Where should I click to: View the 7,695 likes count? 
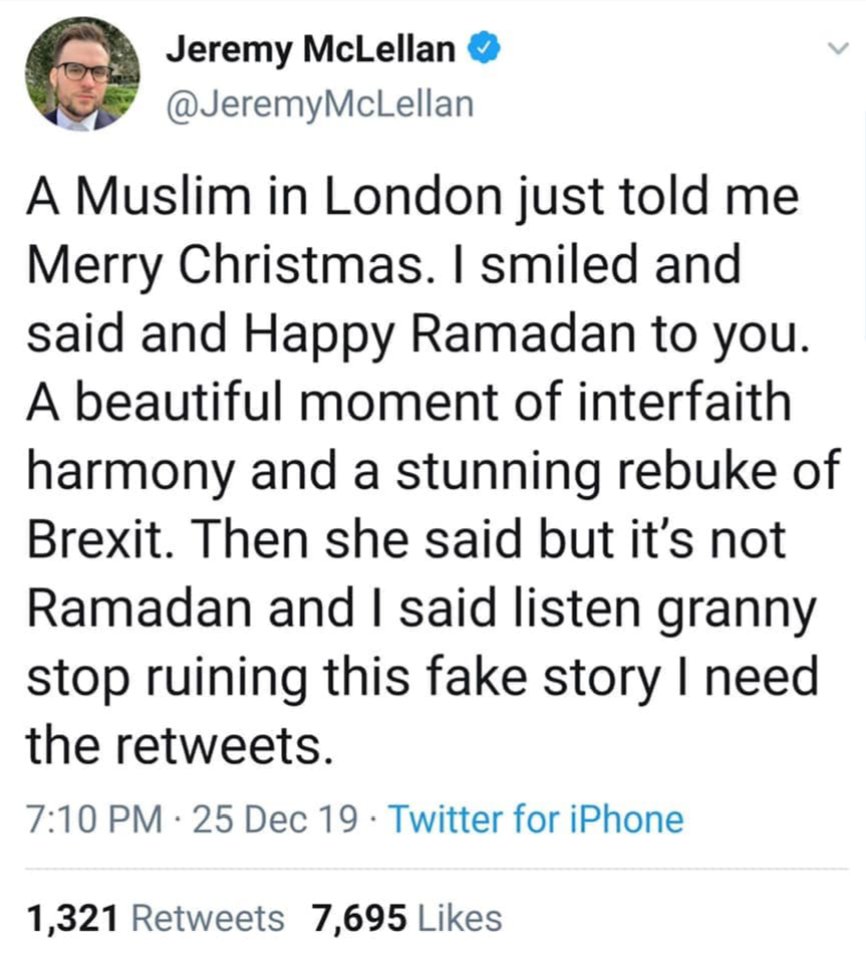click(360, 917)
